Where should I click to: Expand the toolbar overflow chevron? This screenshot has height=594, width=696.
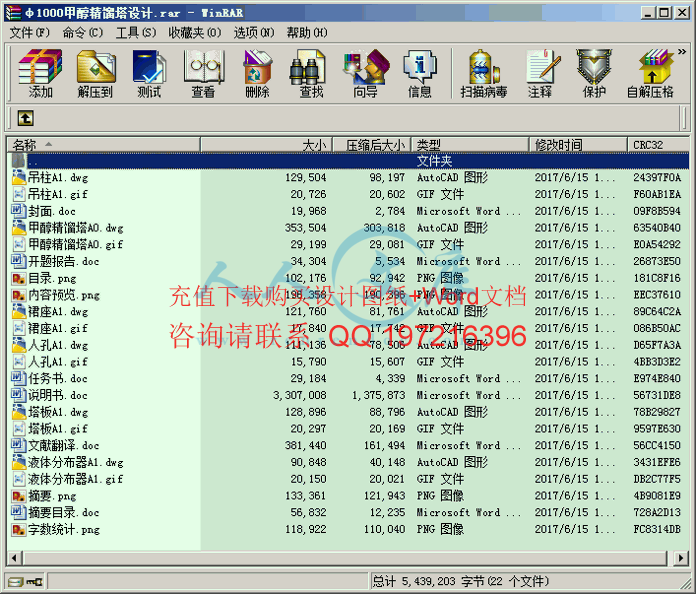682,52
